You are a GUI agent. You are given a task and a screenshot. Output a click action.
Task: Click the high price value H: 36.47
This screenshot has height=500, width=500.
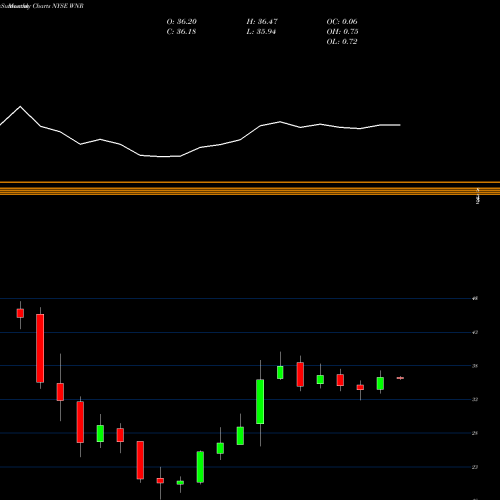(262, 22)
